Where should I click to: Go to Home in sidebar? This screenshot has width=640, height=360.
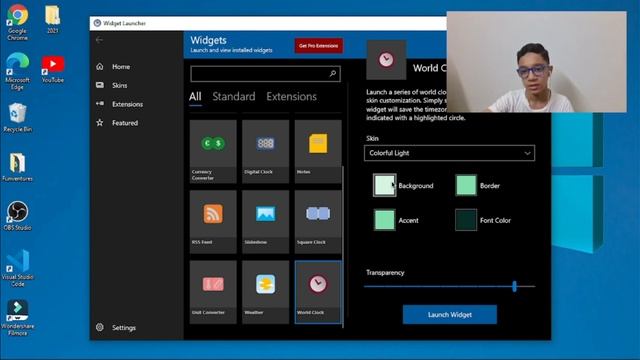(120, 67)
